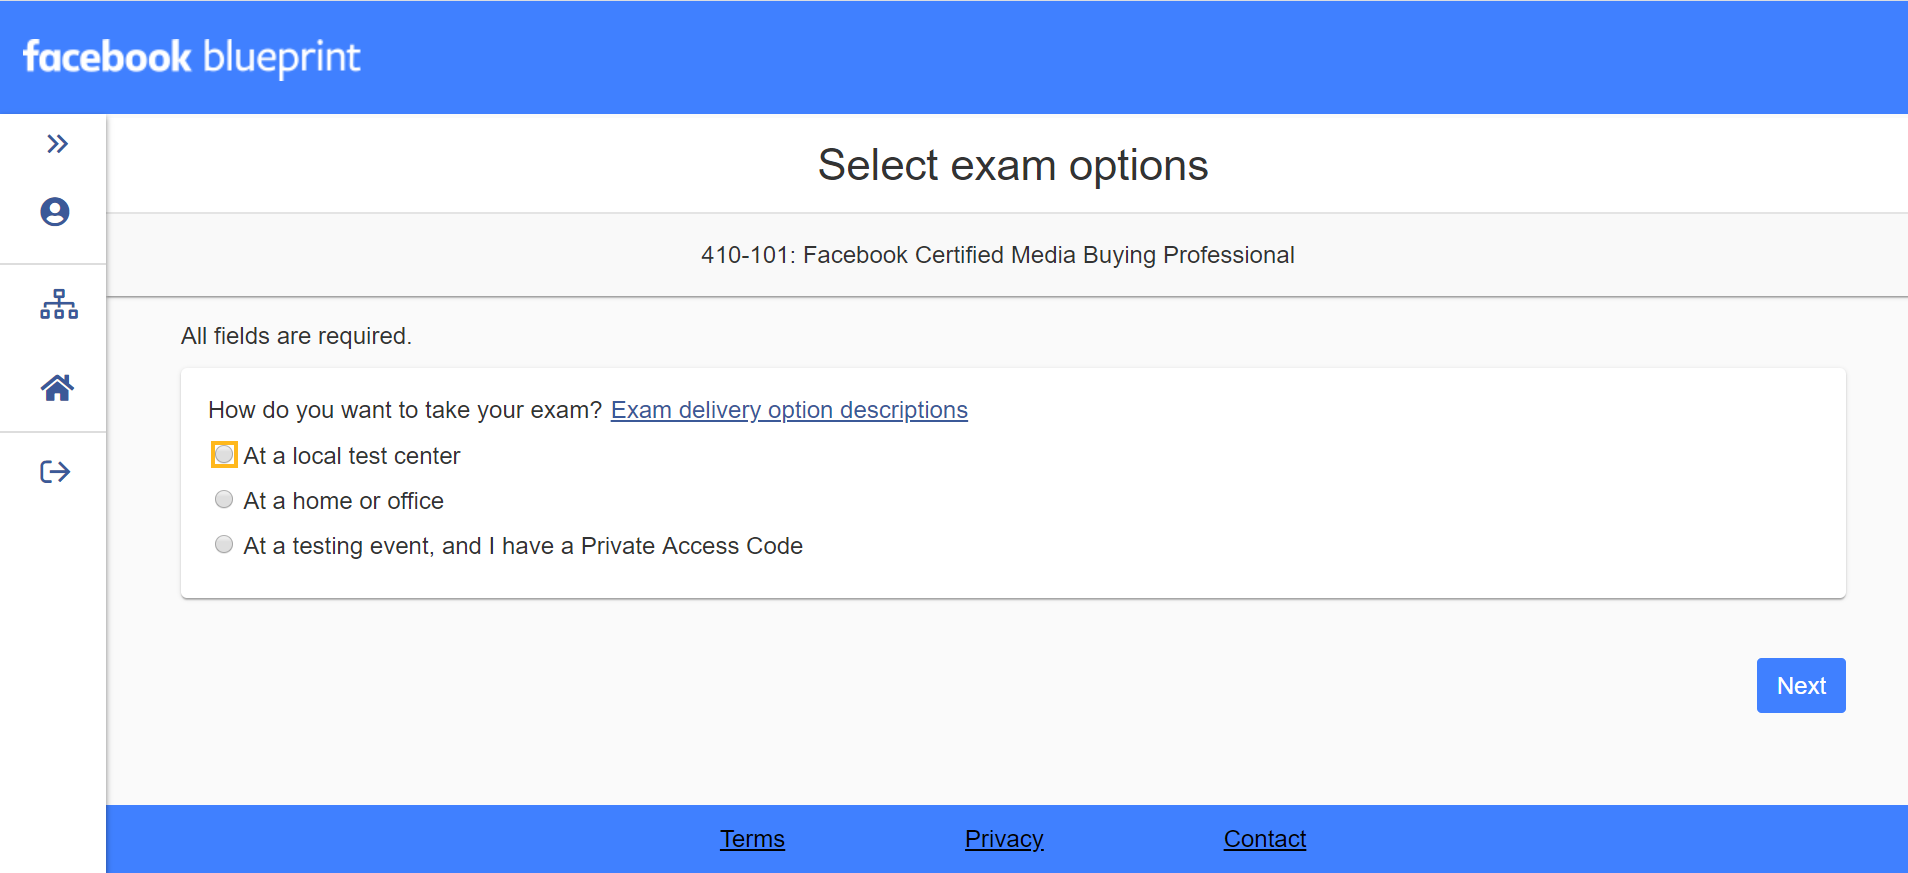1908x873 pixels.
Task: Select the 'At a local test center' radio button
Action: pyautogui.click(x=224, y=455)
